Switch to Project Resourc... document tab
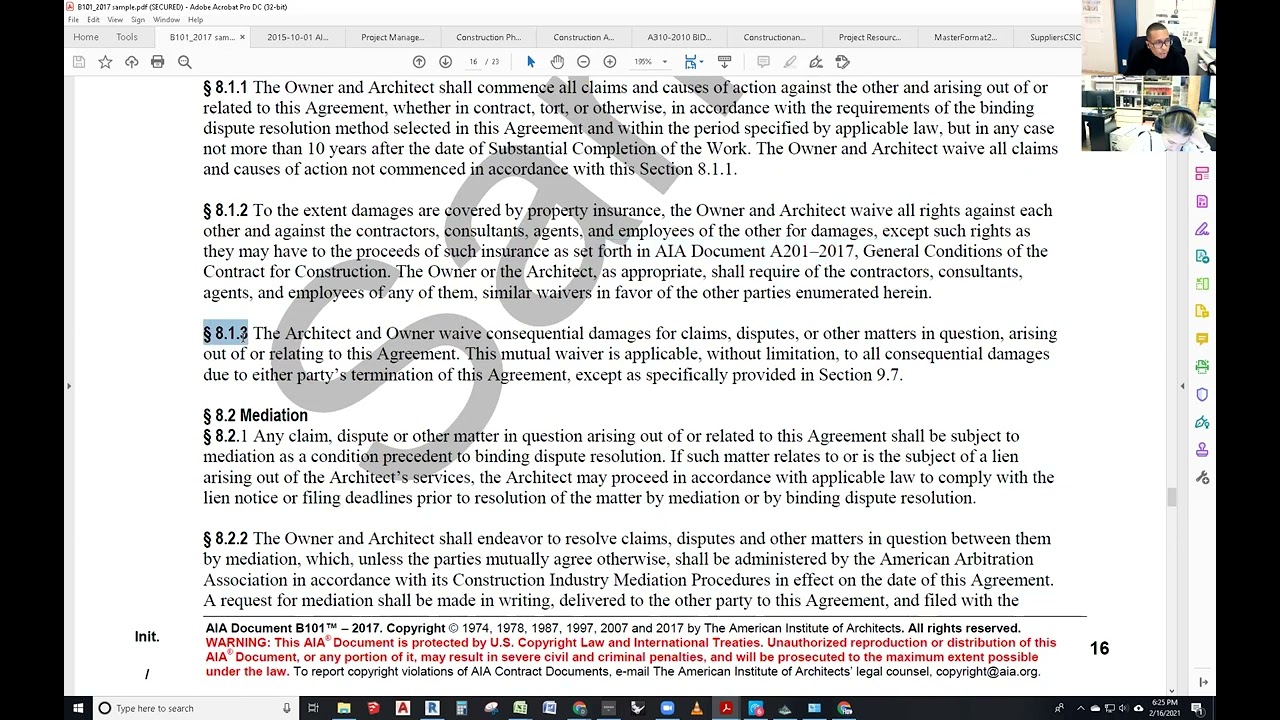 [x=869, y=37]
